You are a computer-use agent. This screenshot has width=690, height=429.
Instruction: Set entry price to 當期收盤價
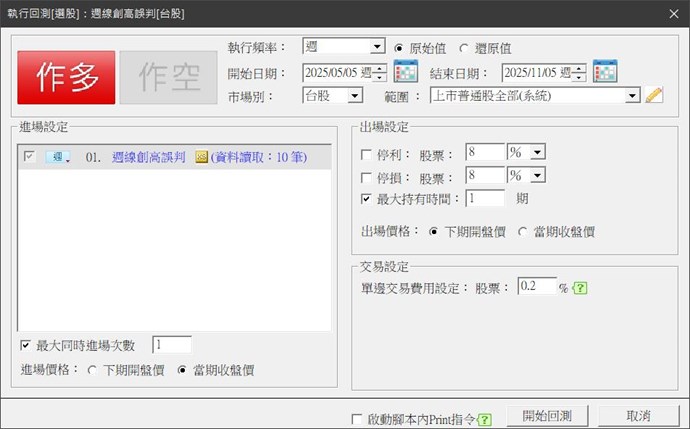(182, 370)
